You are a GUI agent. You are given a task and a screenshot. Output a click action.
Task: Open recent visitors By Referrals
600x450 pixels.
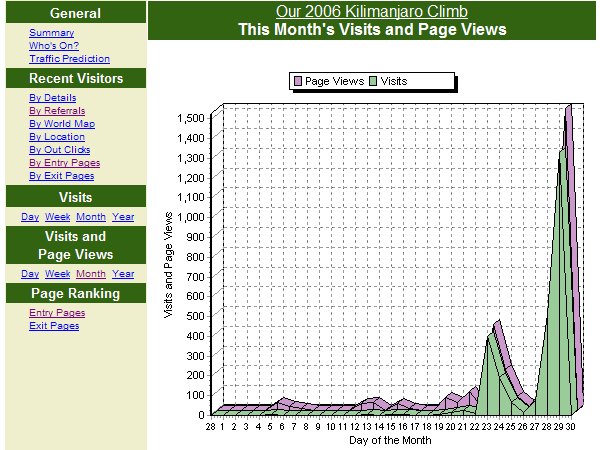point(57,111)
